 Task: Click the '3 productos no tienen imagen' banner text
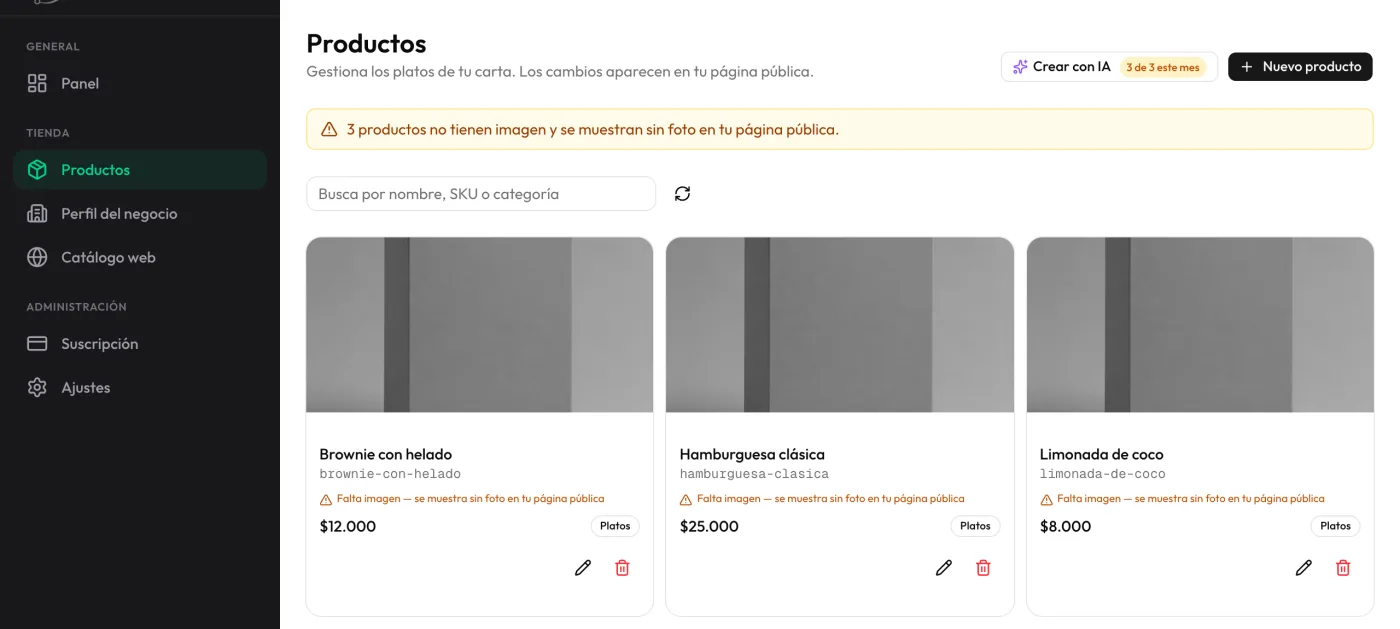tap(593, 129)
